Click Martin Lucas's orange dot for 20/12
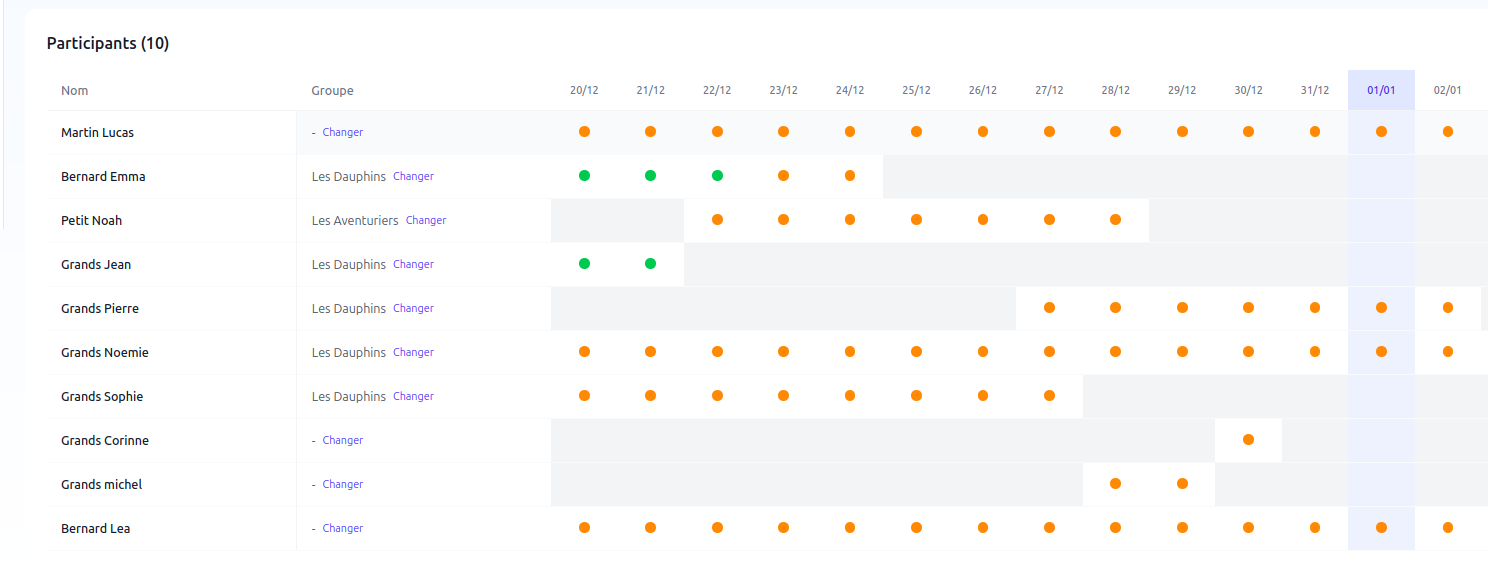The height and width of the screenshot is (583, 1488). pos(584,132)
